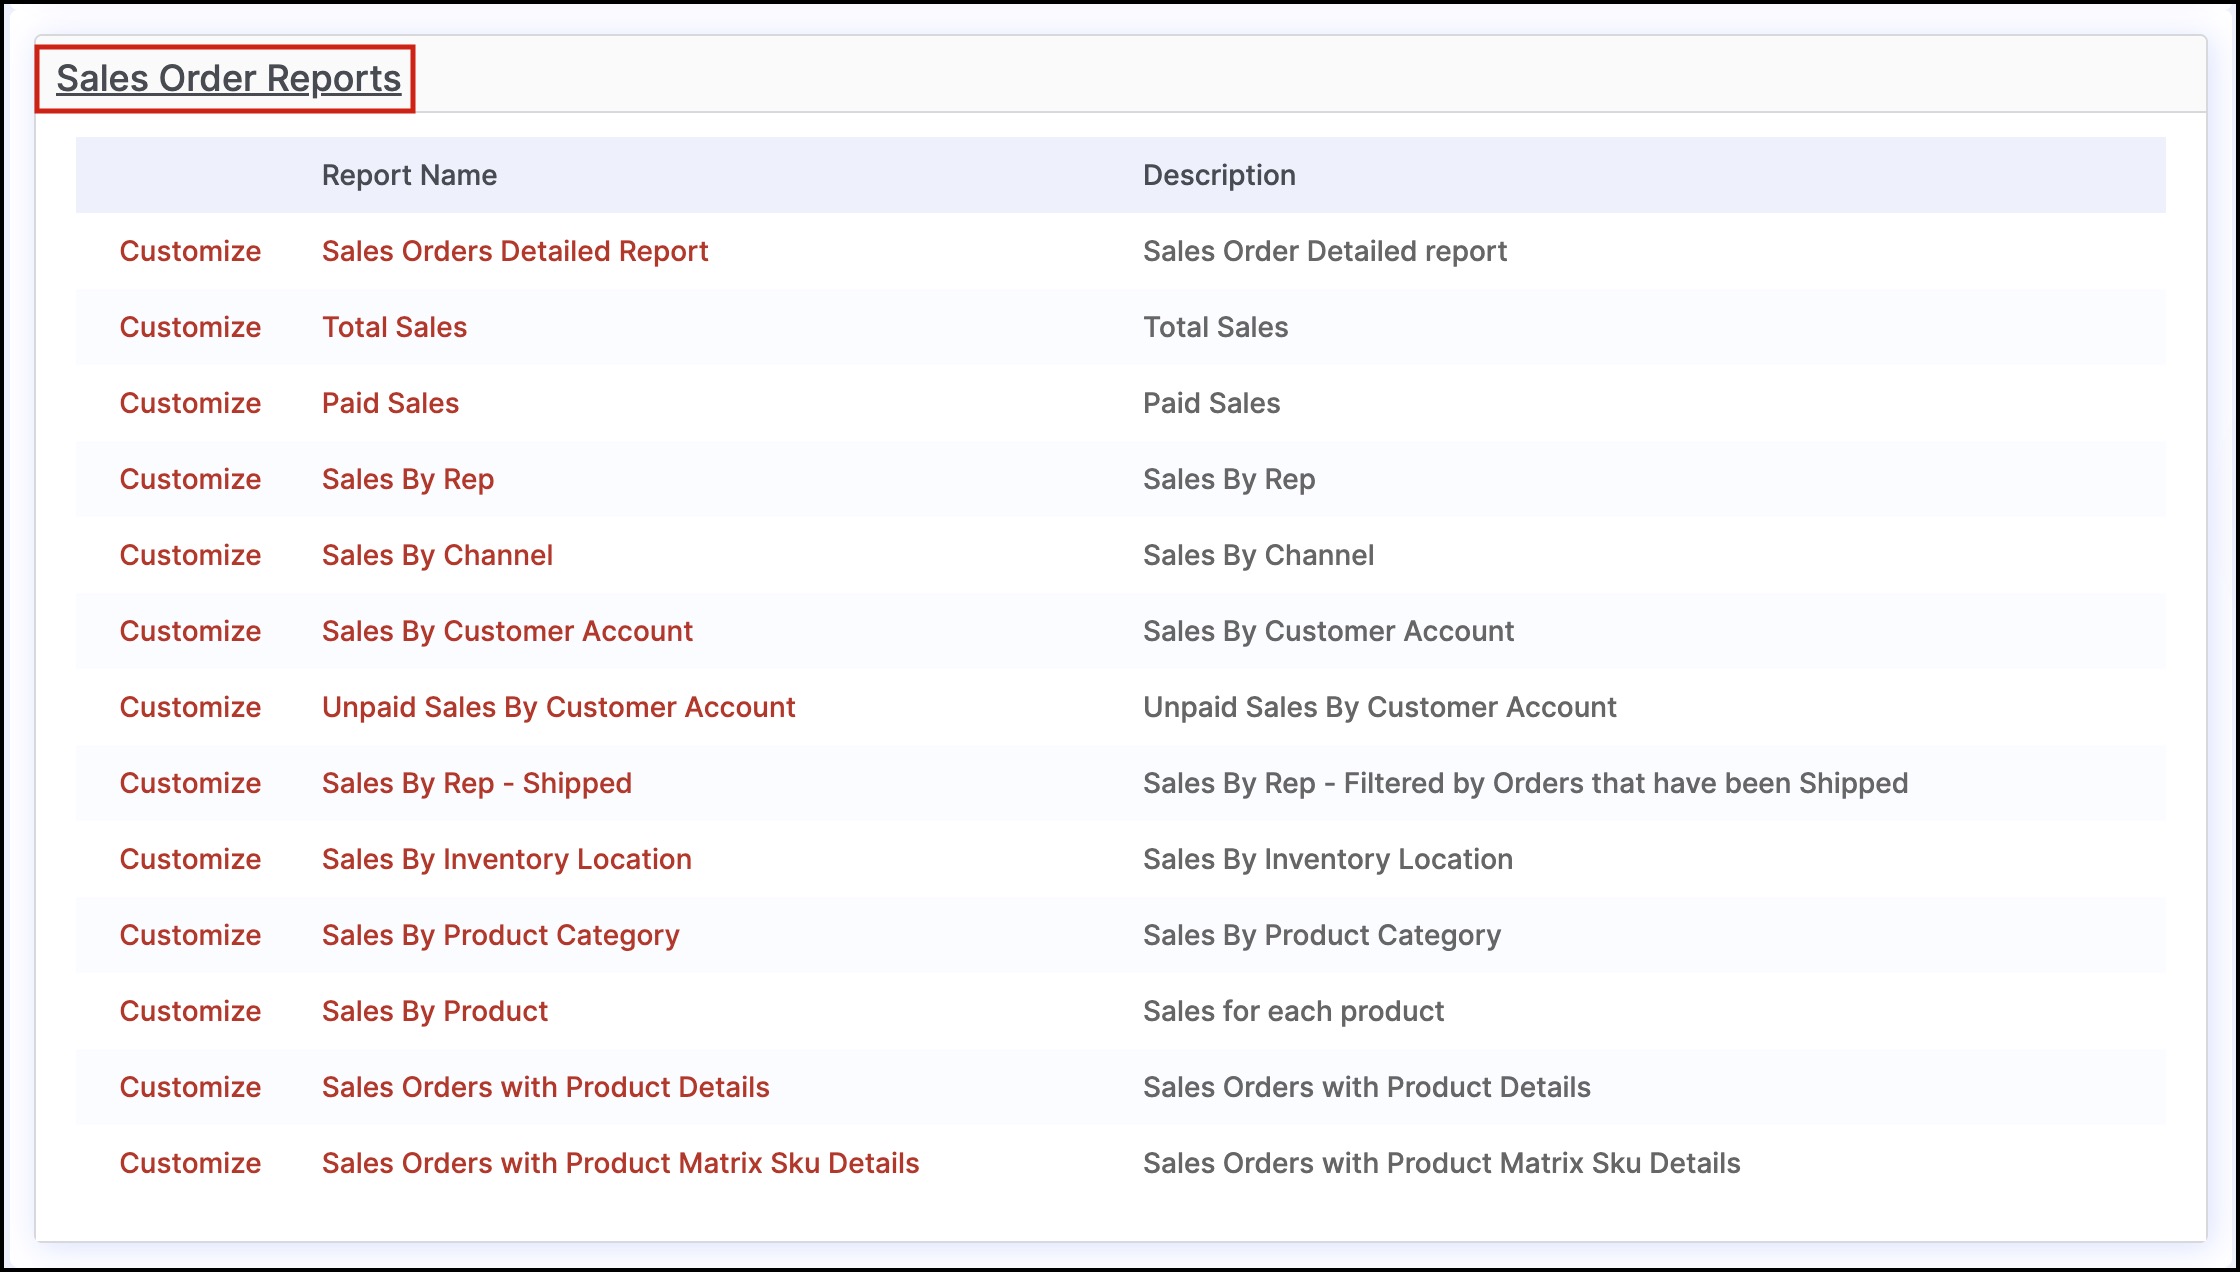Open the Sales By Rep report
The width and height of the screenshot is (2240, 1272).
click(x=407, y=479)
